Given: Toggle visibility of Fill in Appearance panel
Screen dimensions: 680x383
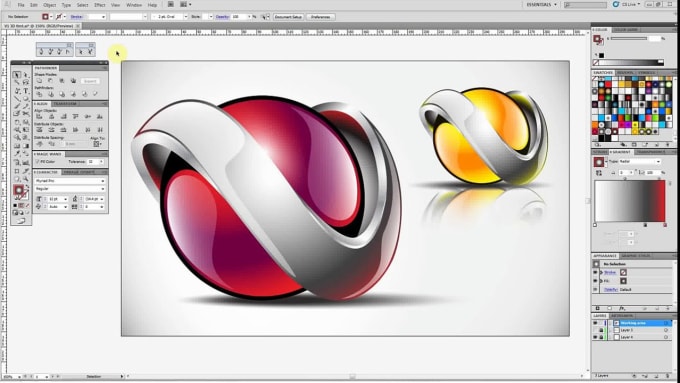Looking at the screenshot, I should click(x=595, y=281).
